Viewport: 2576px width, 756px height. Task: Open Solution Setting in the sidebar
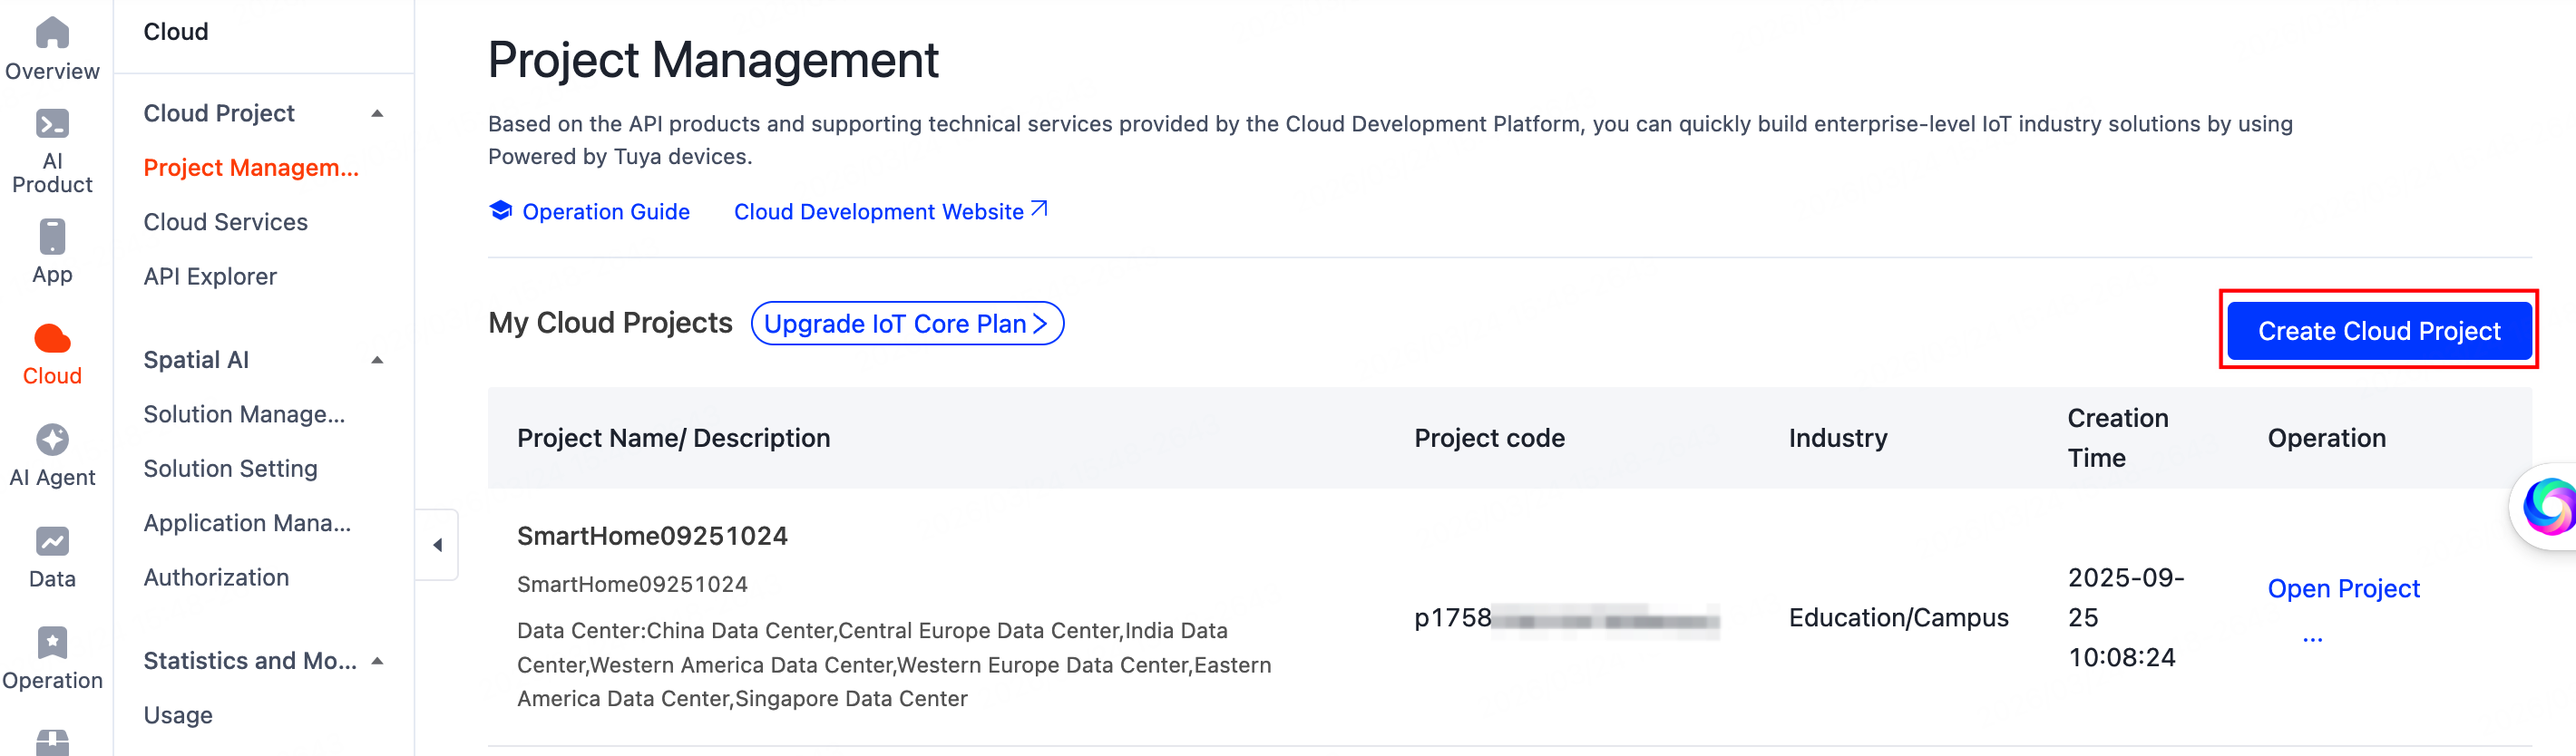click(230, 468)
